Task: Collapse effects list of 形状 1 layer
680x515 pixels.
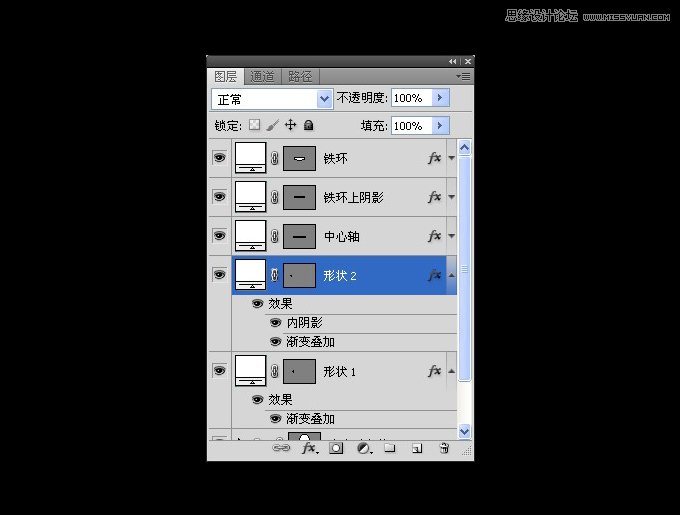Action: click(x=451, y=371)
